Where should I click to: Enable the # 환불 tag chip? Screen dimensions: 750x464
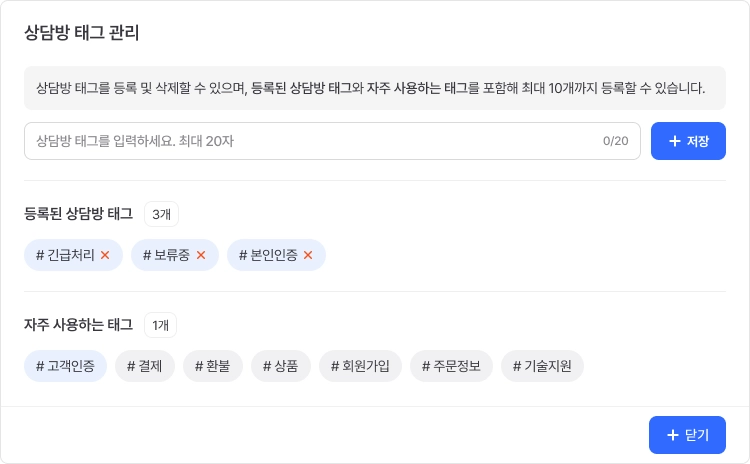point(213,366)
